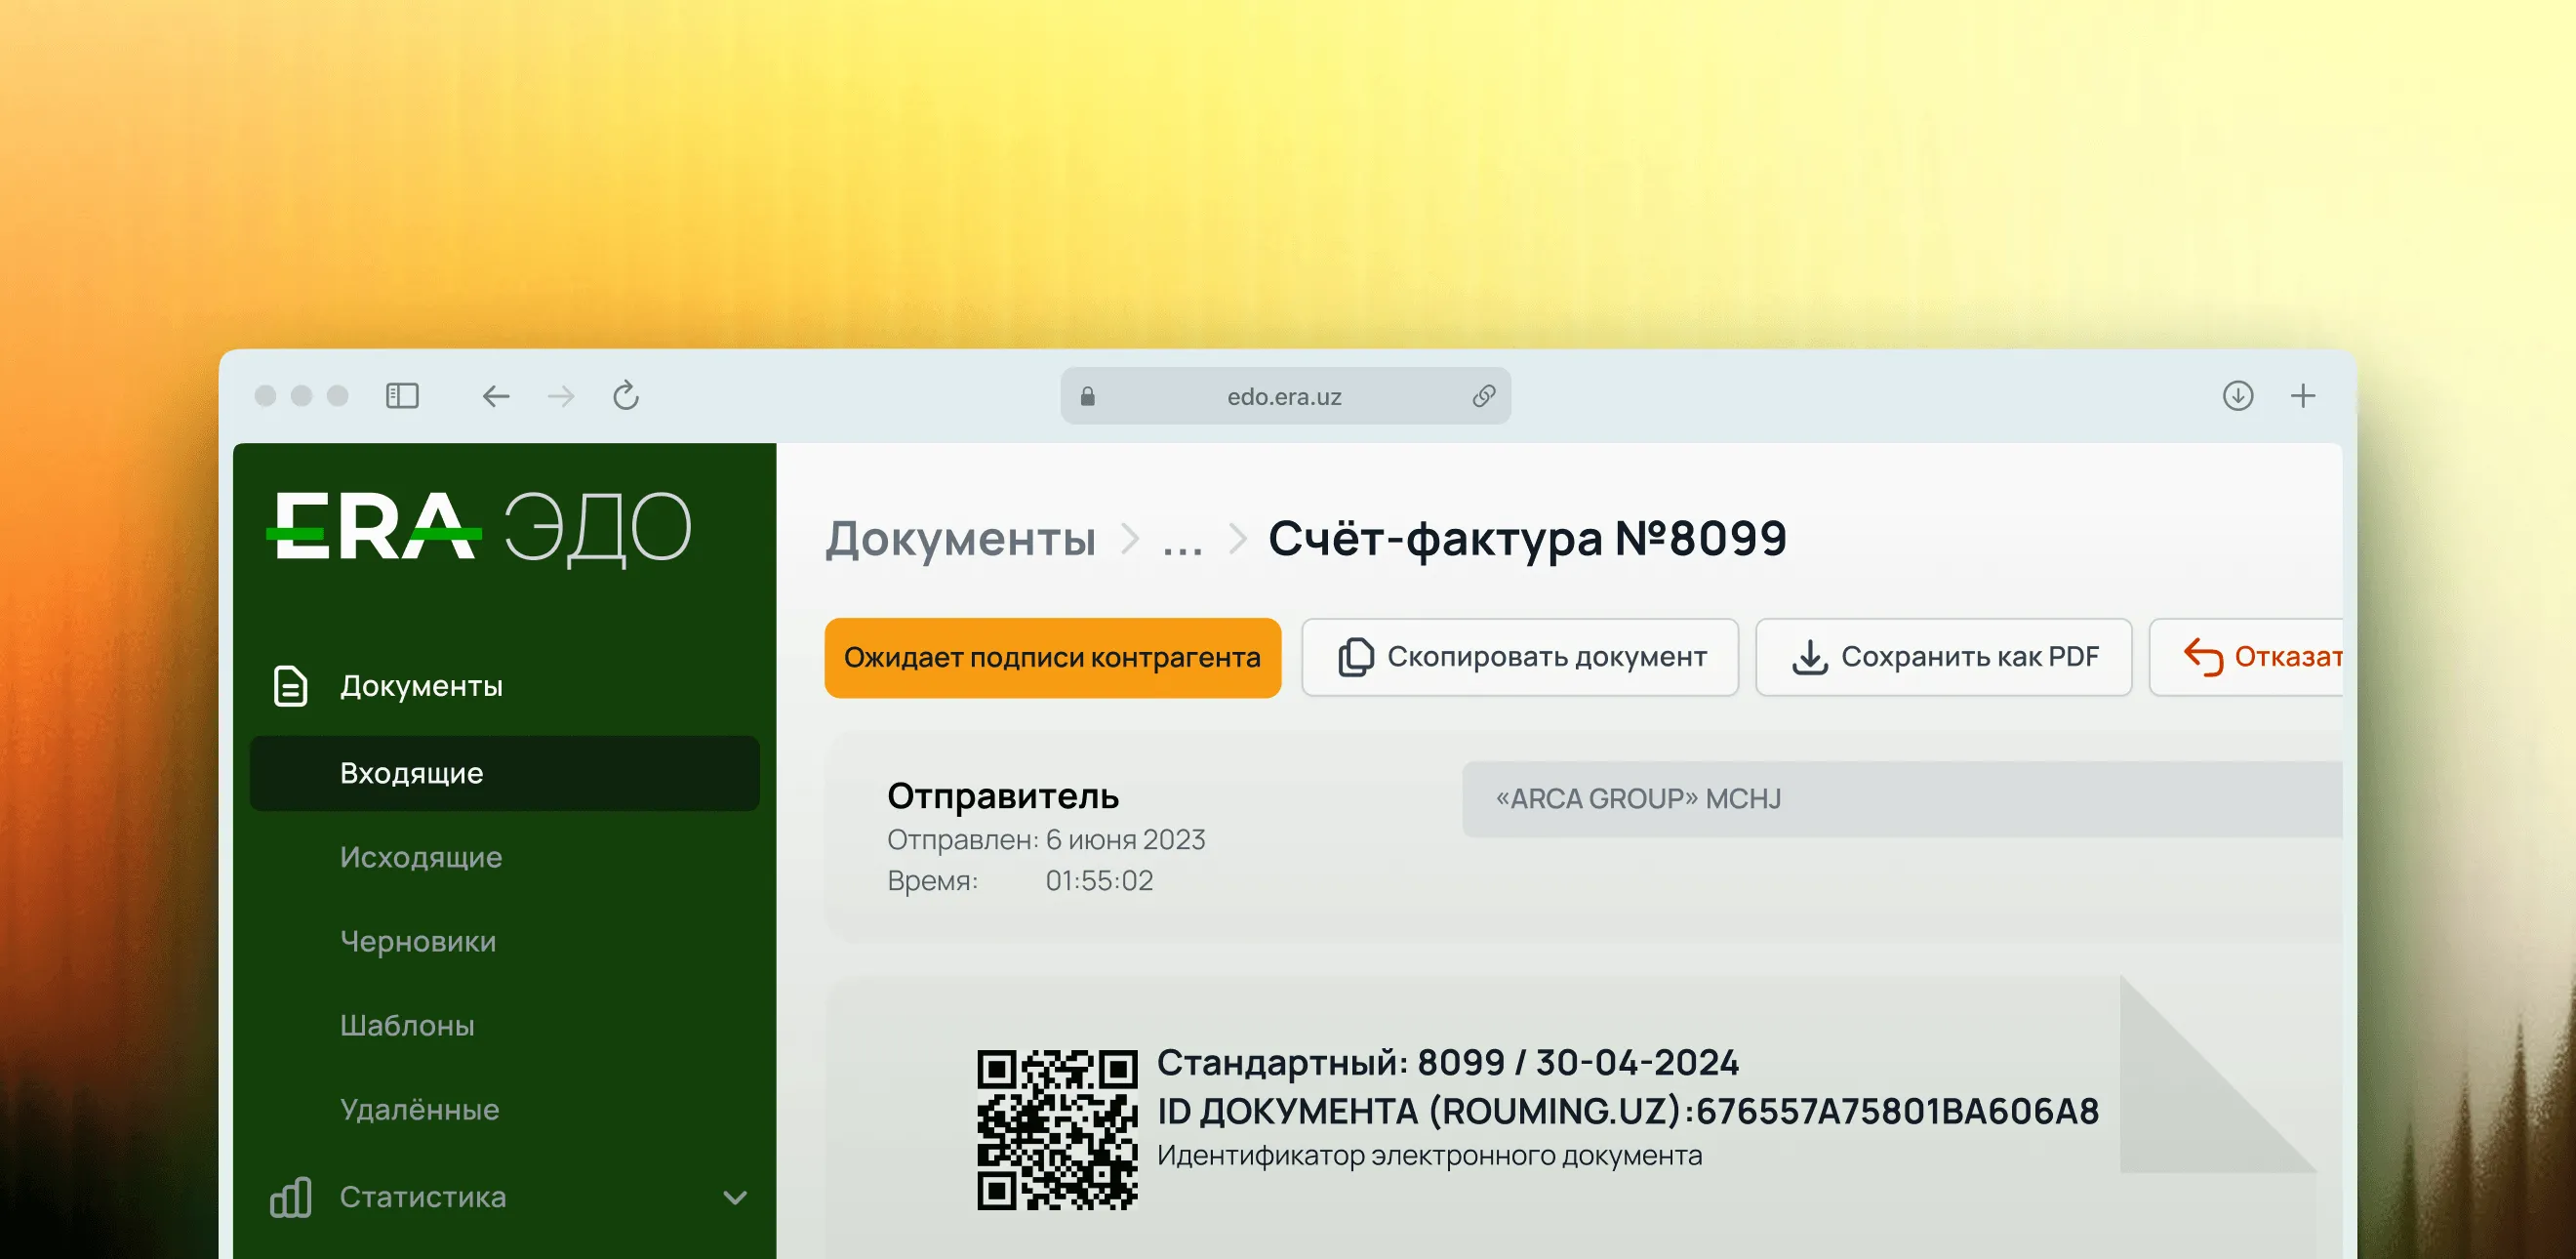Open a new tab with the plus icon
Screen dimensions: 2576x1259
click(x=2303, y=396)
